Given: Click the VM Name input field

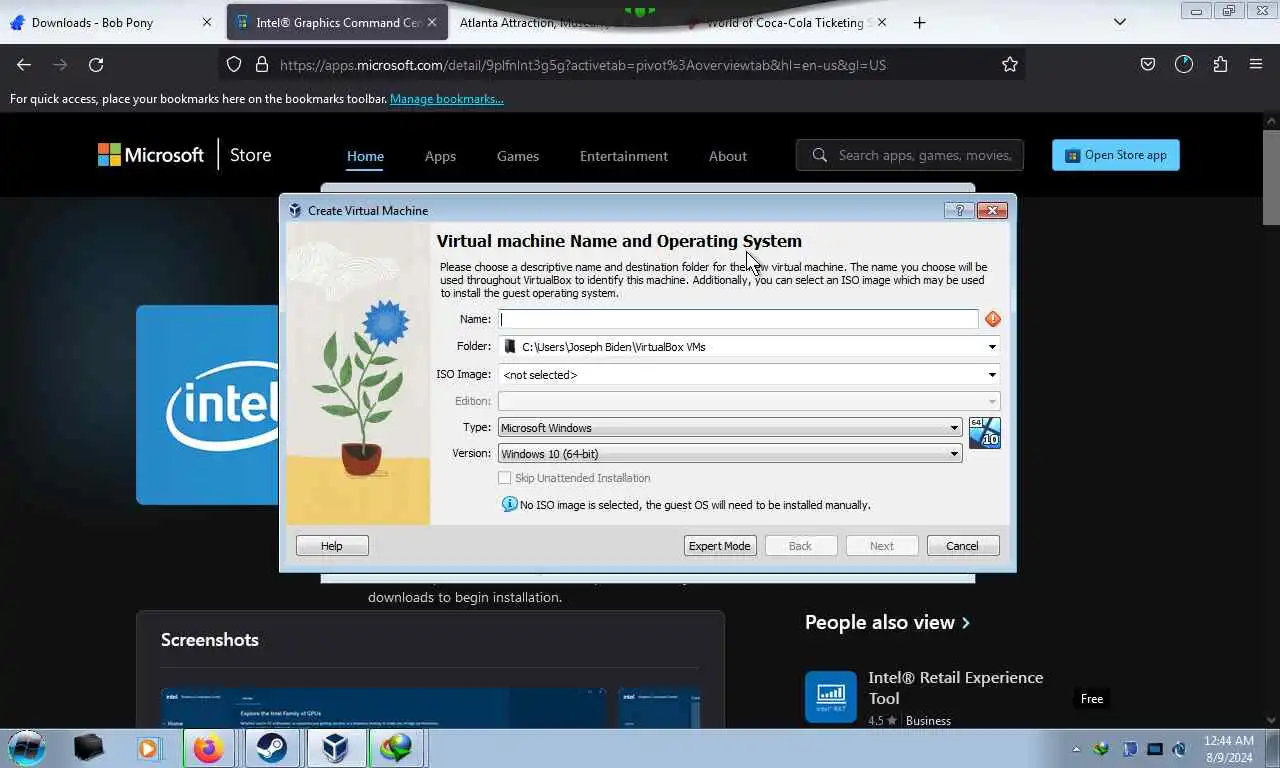Looking at the screenshot, I should click(739, 319).
